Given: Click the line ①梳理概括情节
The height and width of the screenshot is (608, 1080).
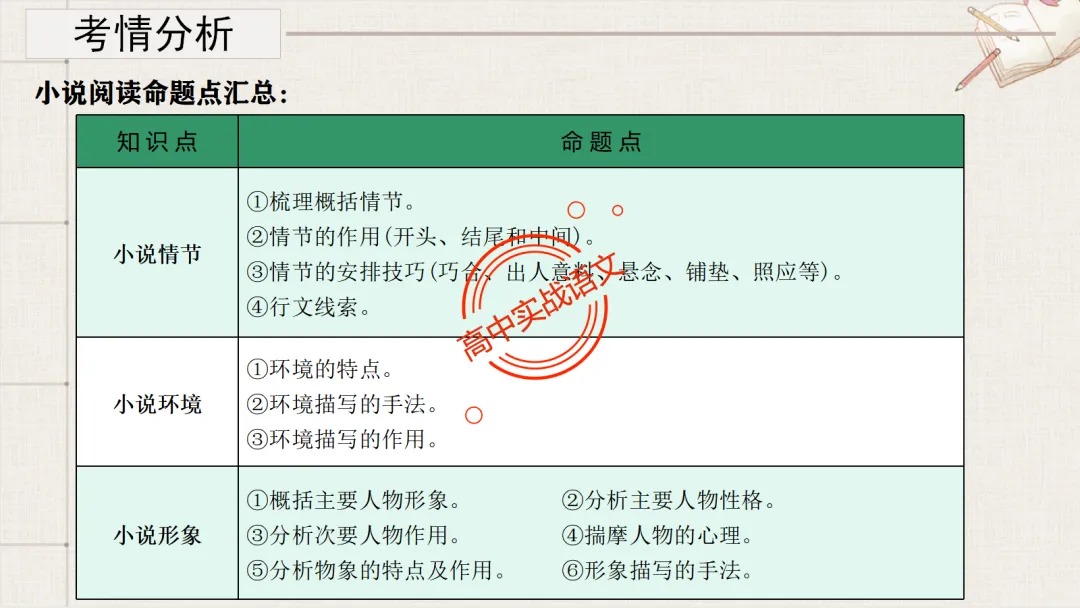Looking at the screenshot, I should [331, 202].
